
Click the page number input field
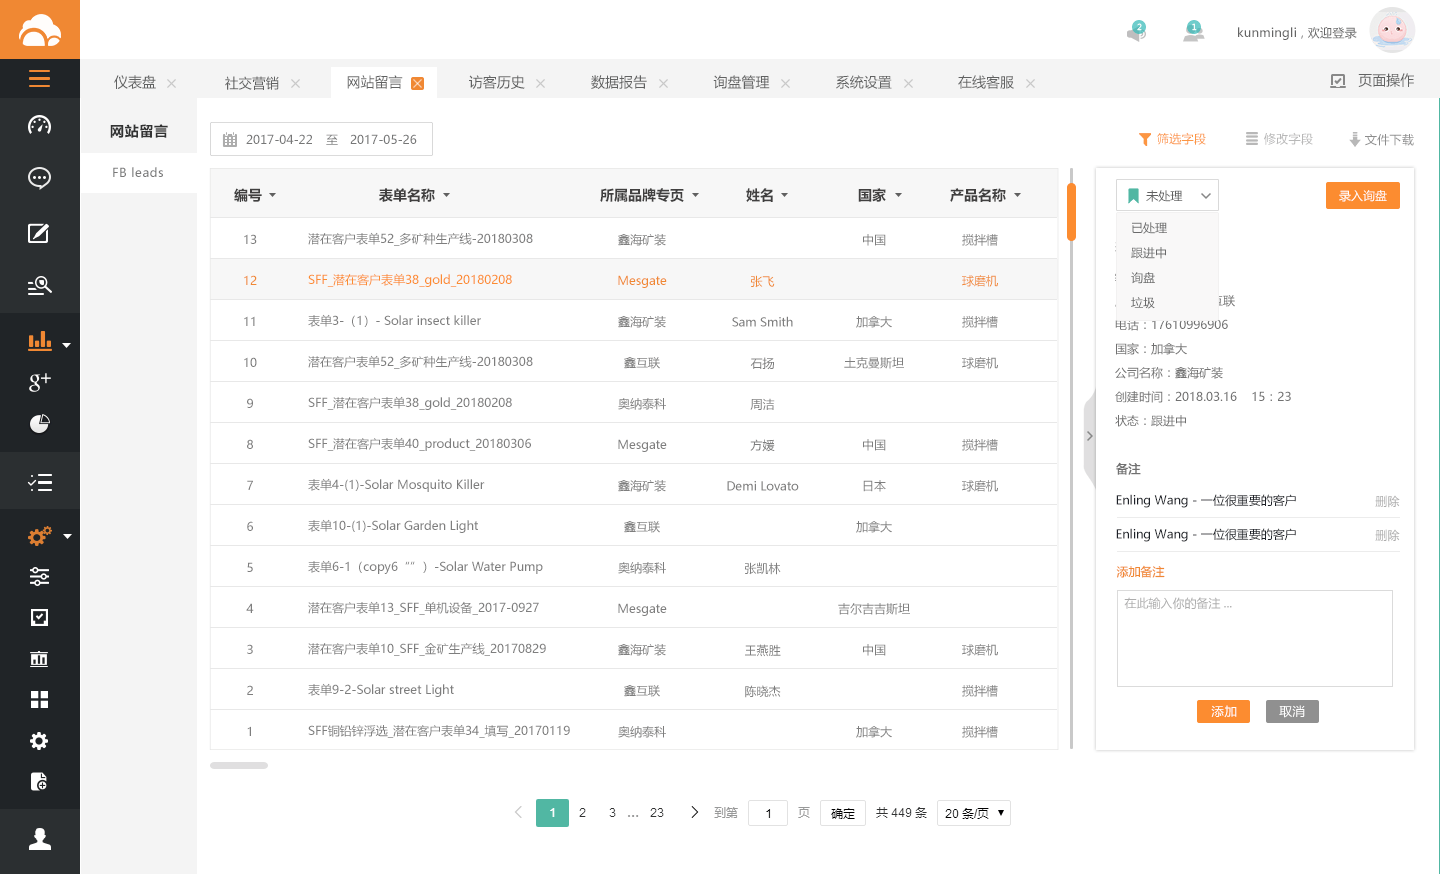click(768, 813)
